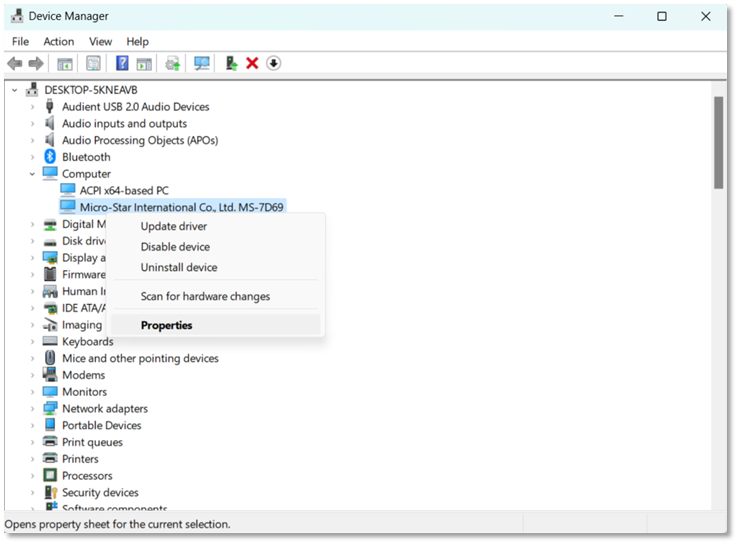Select Micro-Star International Co., Ltd. MS-7D69
The height and width of the screenshot is (544, 738).
tap(182, 207)
